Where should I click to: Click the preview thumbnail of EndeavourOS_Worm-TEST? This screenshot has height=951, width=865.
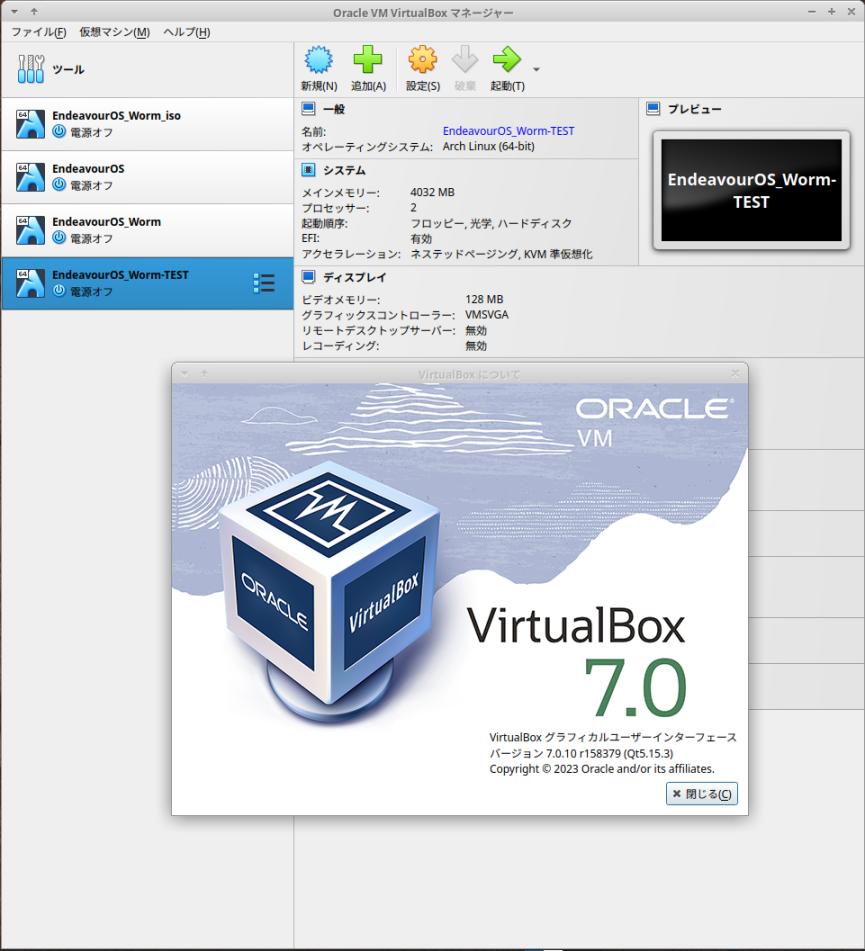[x=752, y=190]
